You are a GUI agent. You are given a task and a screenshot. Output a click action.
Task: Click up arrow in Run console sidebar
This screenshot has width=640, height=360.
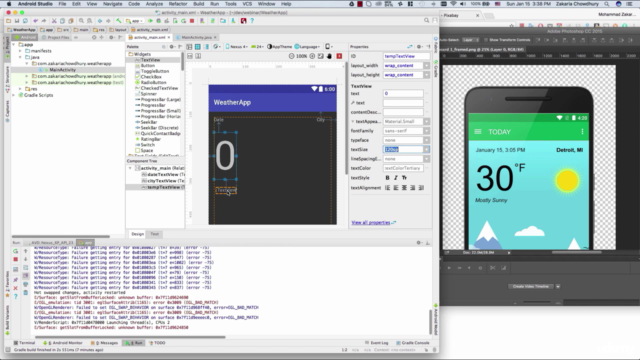(x=25, y=251)
